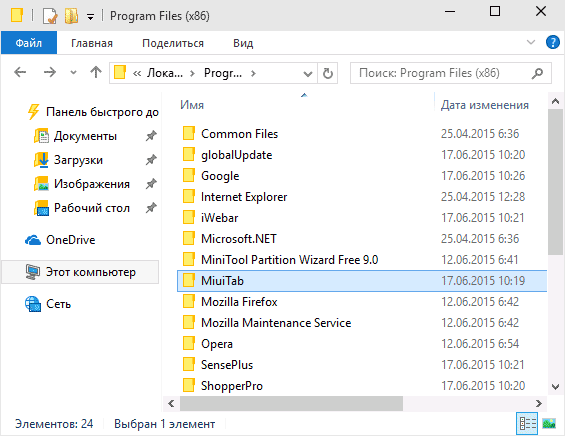The width and height of the screenshot is (565, 436).
Task: Click the New Folder quick access icon
Action: 71,16
